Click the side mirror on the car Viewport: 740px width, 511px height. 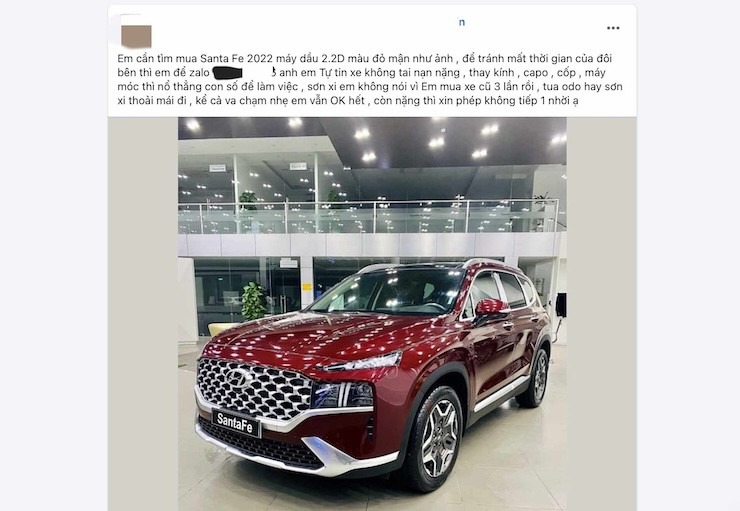(x=491, y=309)
